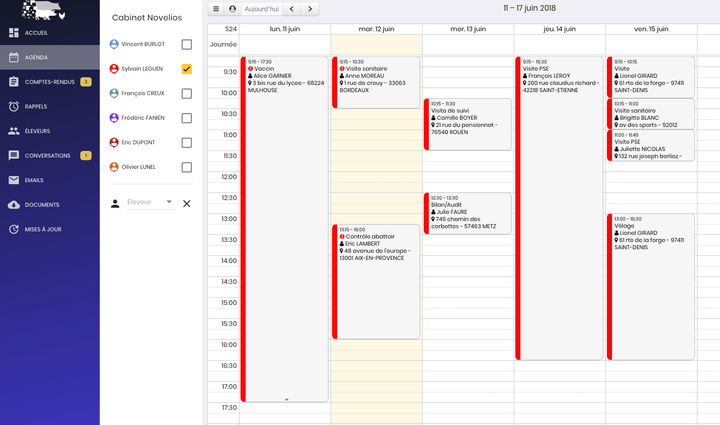Click the Éleveur person icon beside filter
Image resolution: width=720 pixels, height=425 pixels.
coord(115,203)
